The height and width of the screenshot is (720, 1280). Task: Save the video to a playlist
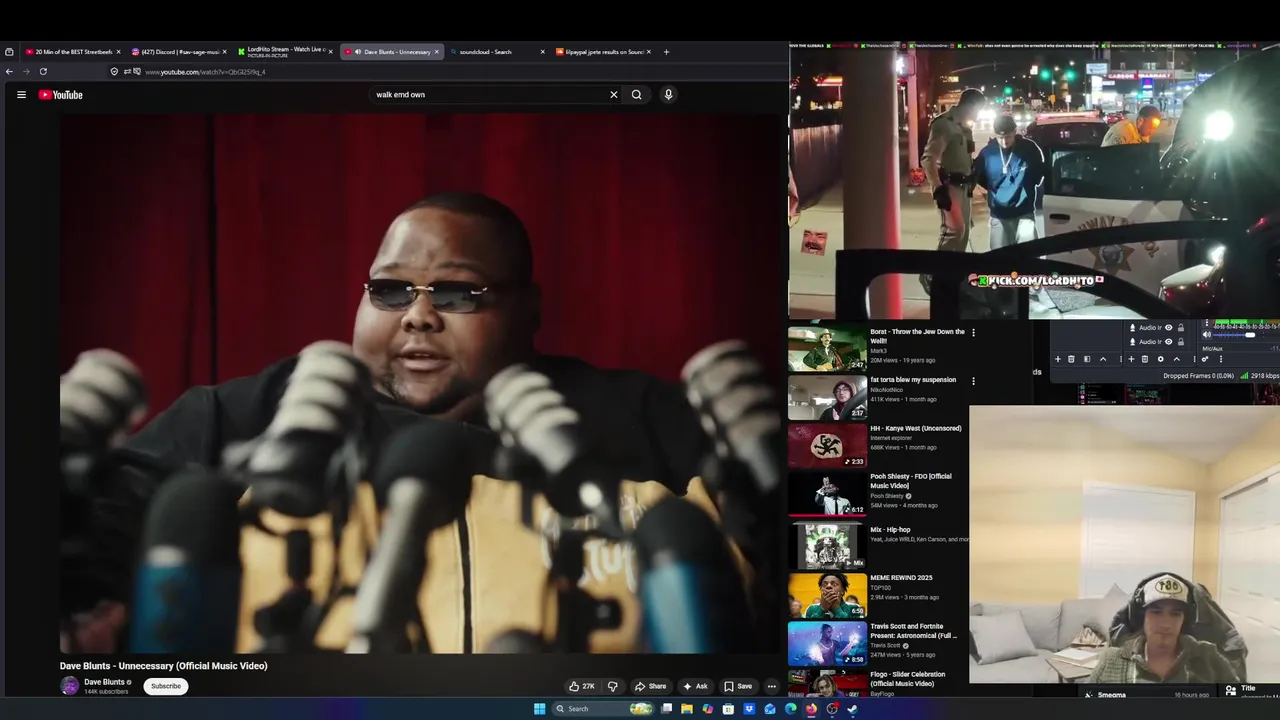coord(738,686)
